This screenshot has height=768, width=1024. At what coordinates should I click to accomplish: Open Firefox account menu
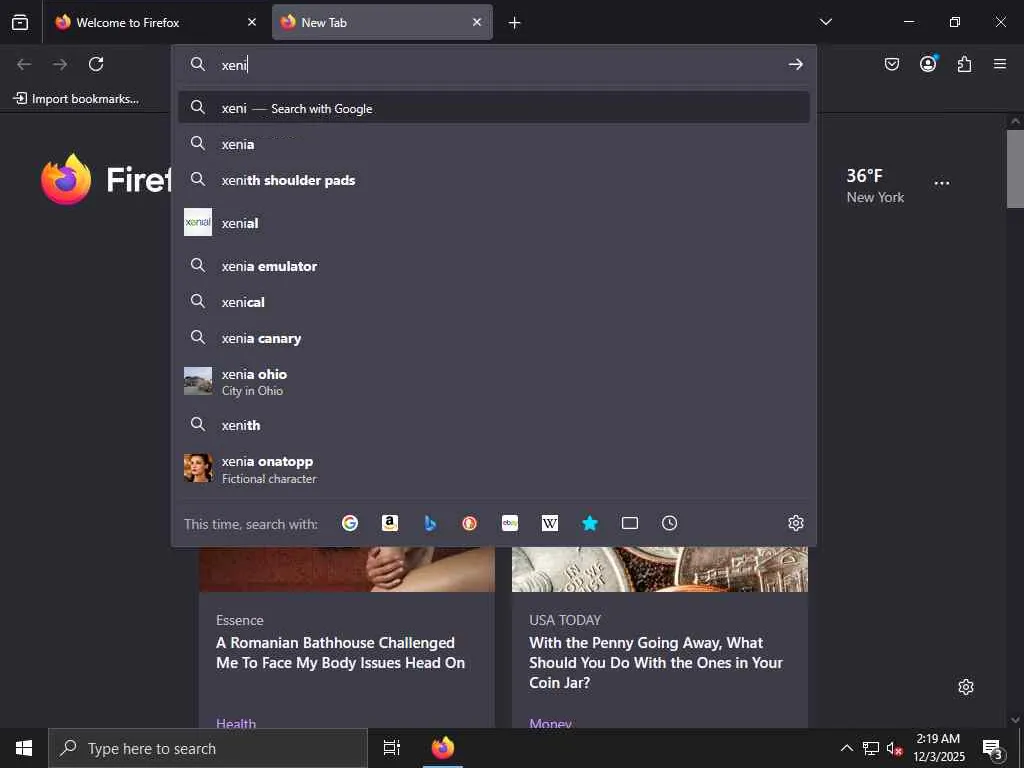click(928, 64)
